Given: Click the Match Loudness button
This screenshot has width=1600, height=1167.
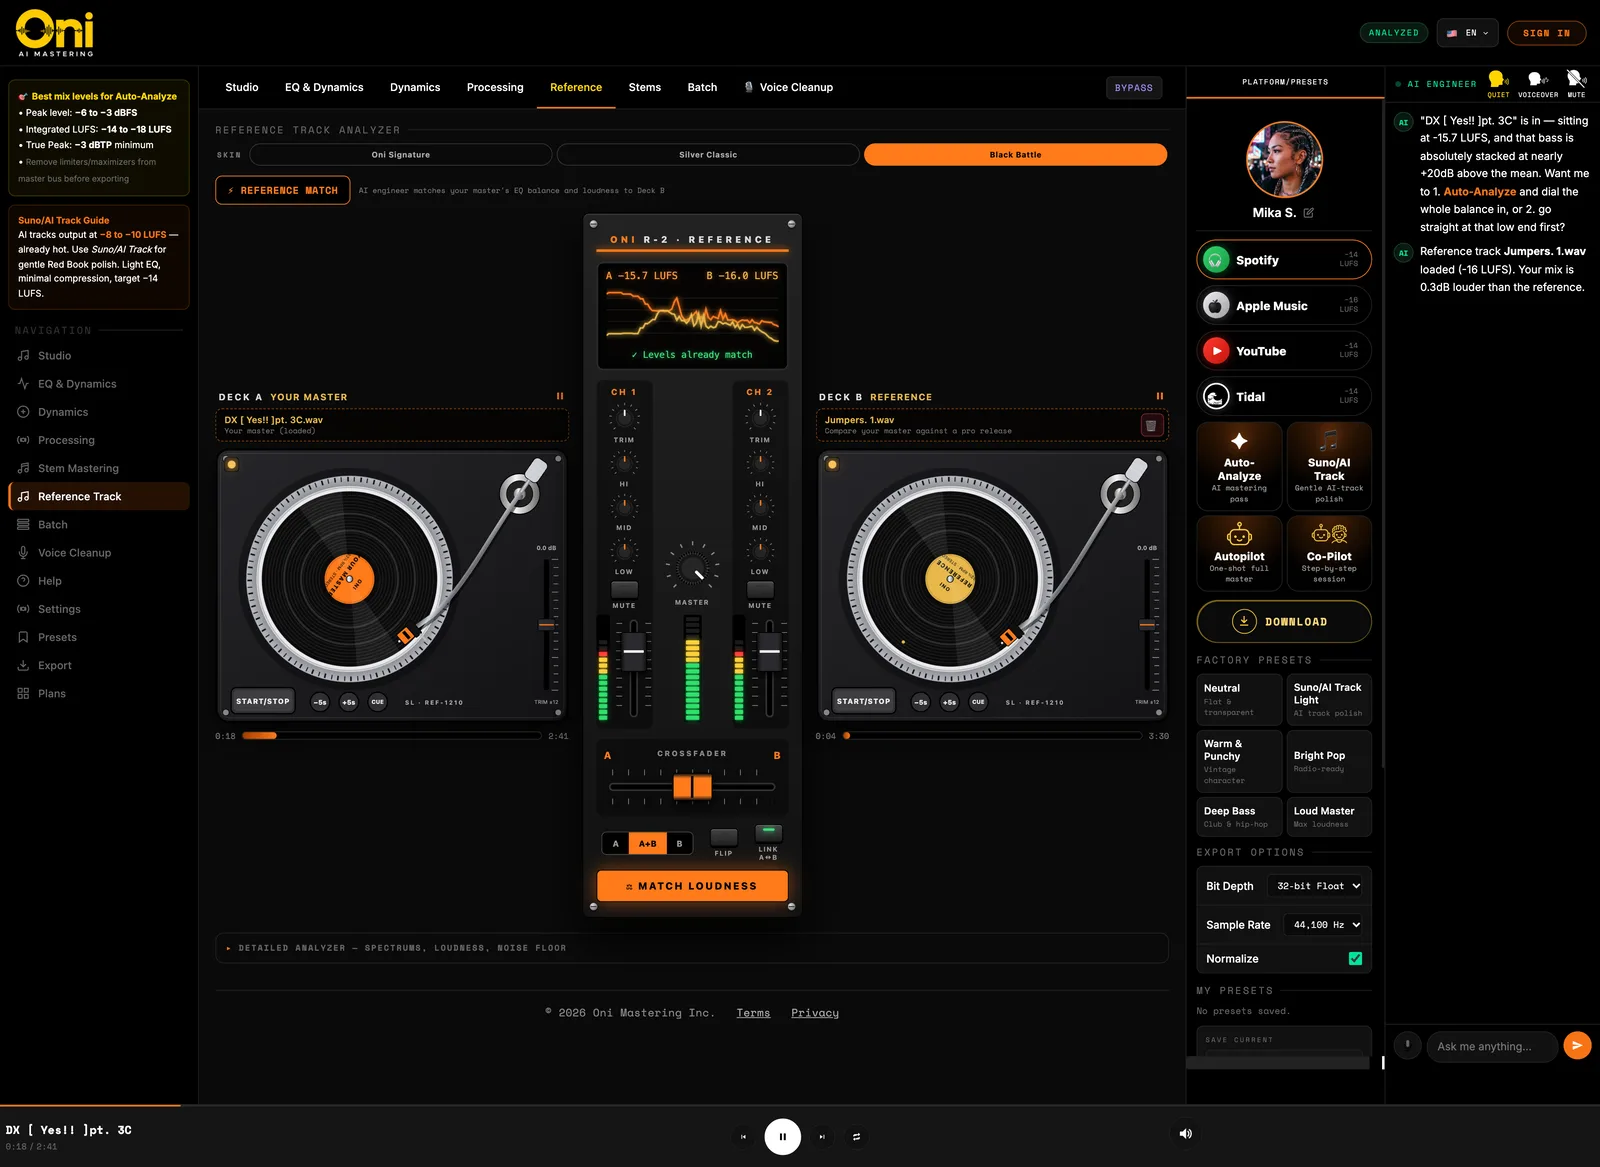Looking at the screenshot, I should pyautogui.click(x=692, y=886).
